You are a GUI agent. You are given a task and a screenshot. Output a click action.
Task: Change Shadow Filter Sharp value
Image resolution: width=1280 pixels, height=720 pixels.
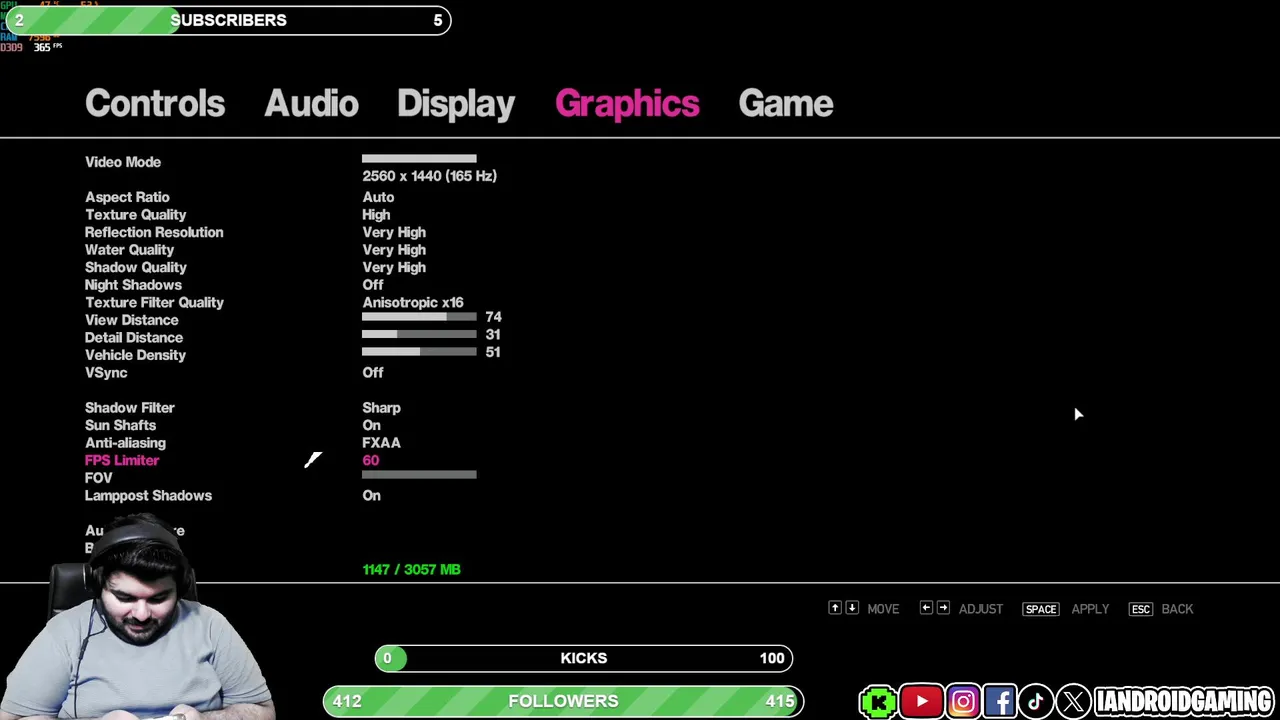click(381, 408)
